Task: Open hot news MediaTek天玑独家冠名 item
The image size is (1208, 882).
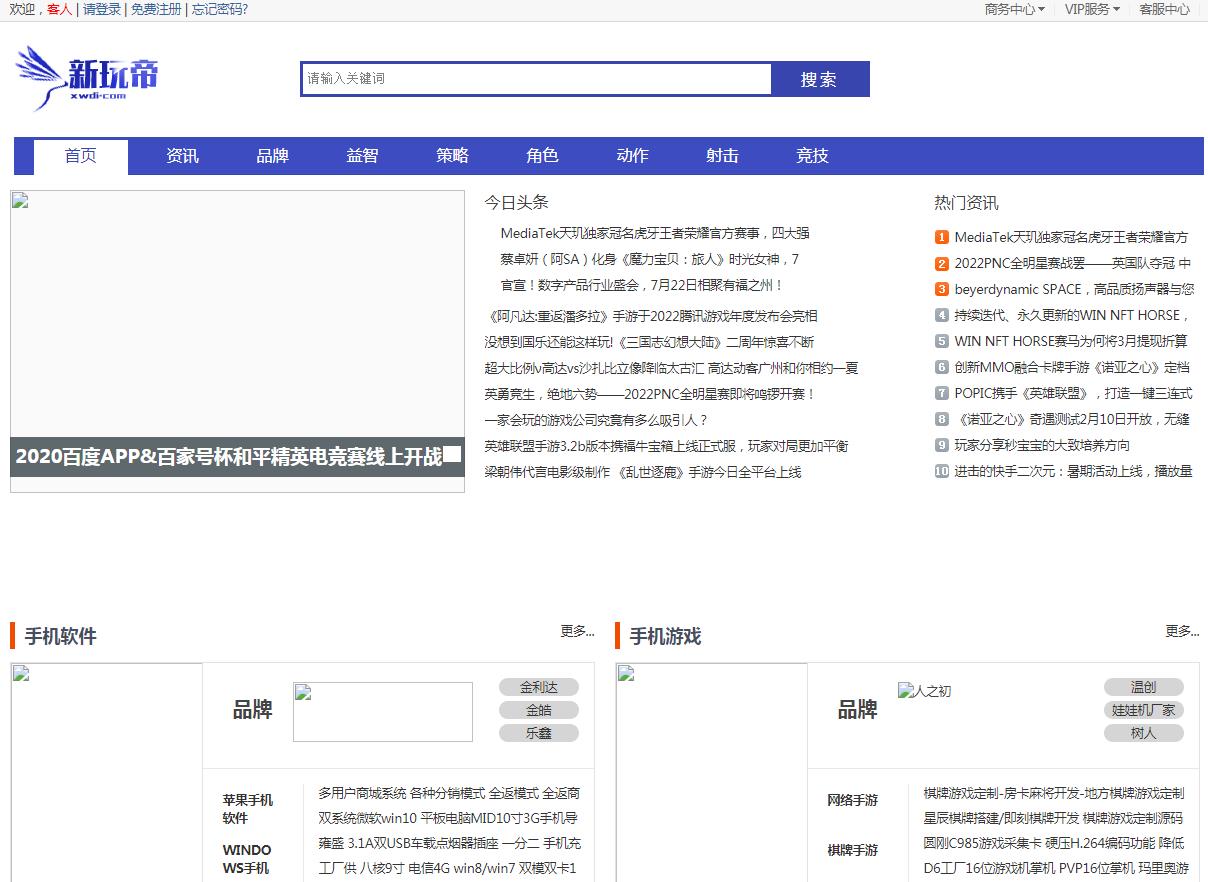Action: coord(1072,237)
